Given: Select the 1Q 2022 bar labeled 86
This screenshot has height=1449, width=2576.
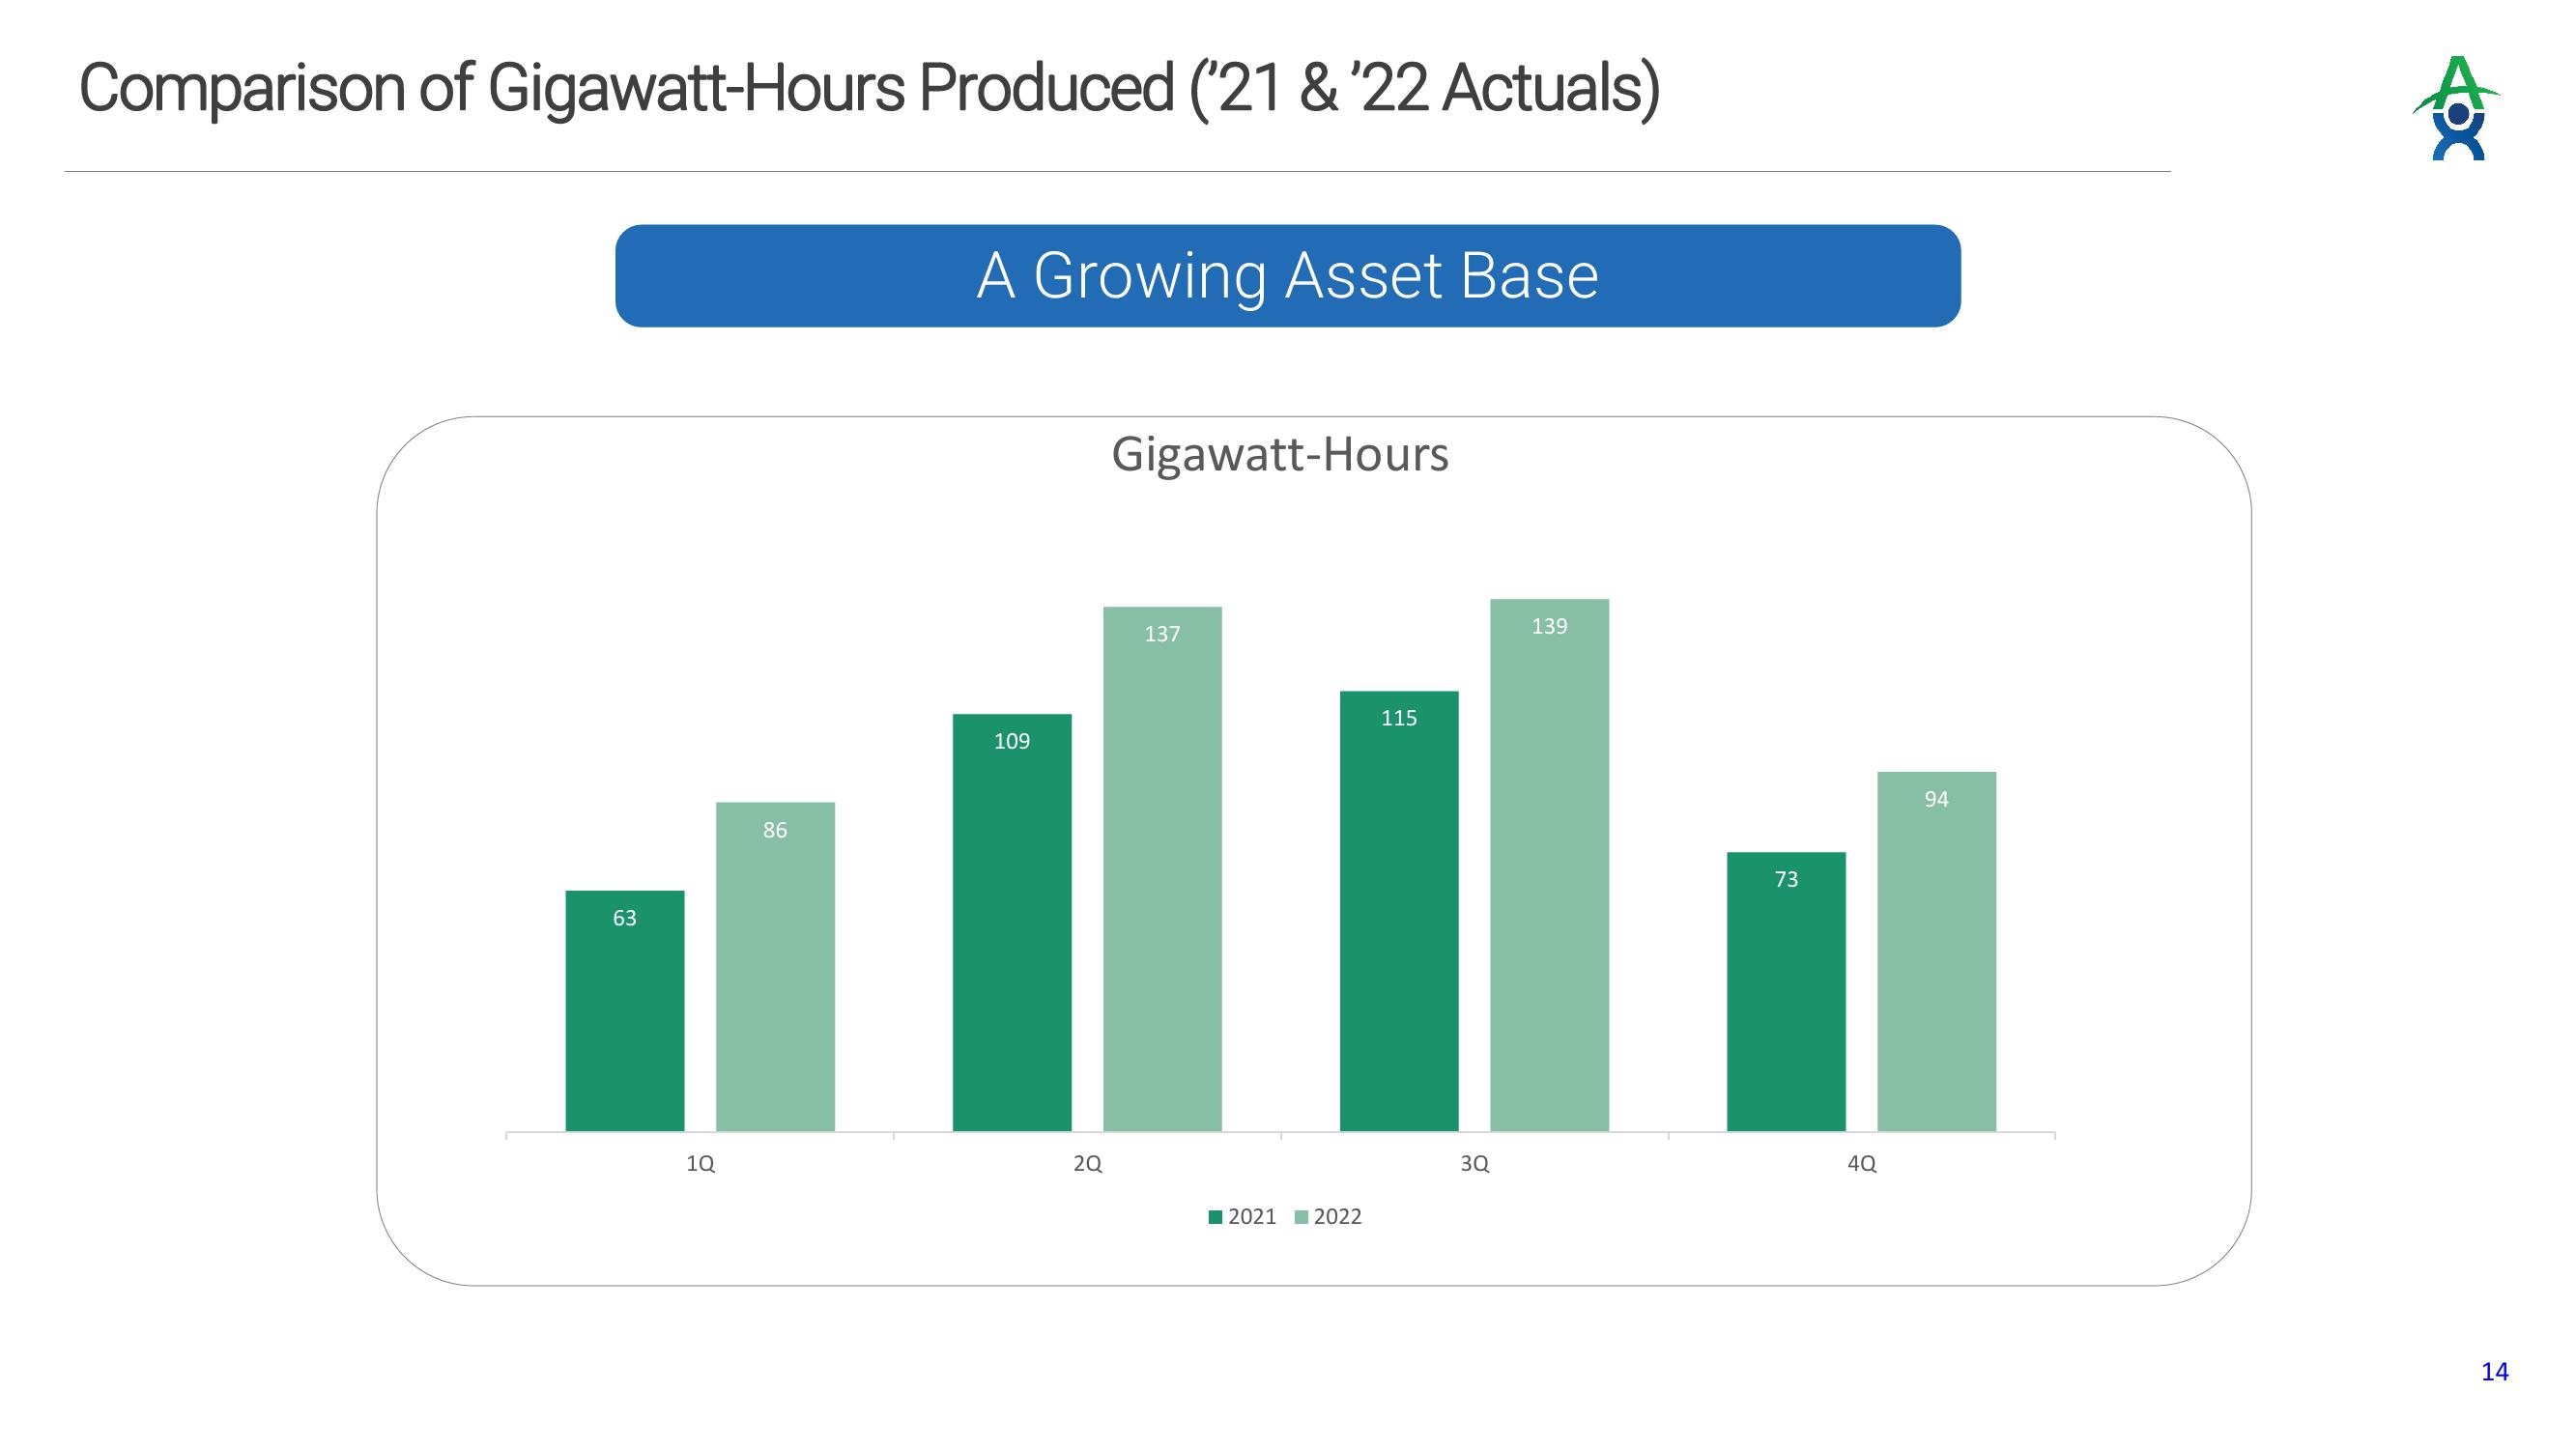Looking at the screenshot, I should pyautogui.click(x=775, y=967).
